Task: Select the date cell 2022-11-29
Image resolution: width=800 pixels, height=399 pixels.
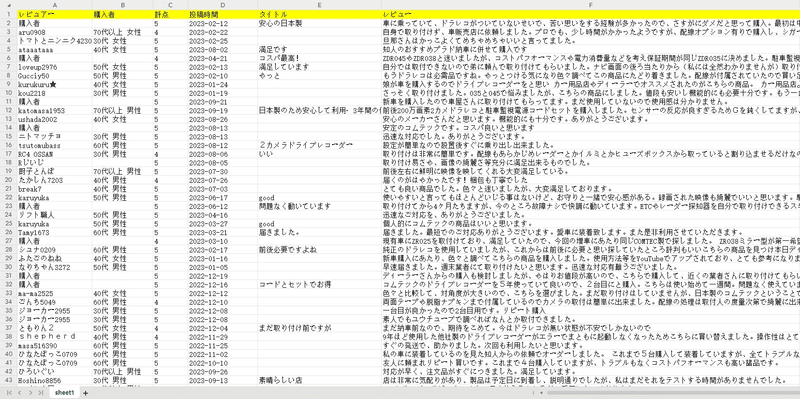Action: point(222,337)
